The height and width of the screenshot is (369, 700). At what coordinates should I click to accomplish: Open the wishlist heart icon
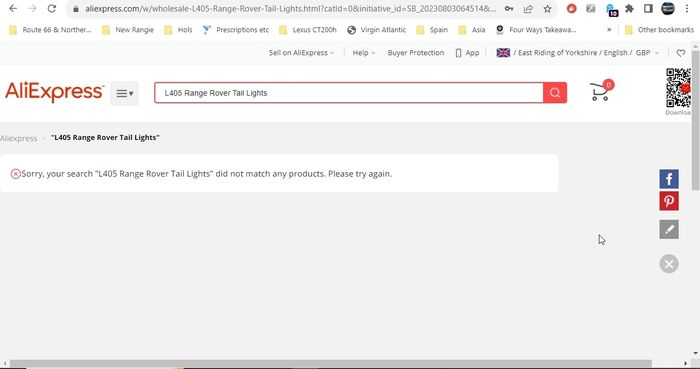(x=680, y=53)
